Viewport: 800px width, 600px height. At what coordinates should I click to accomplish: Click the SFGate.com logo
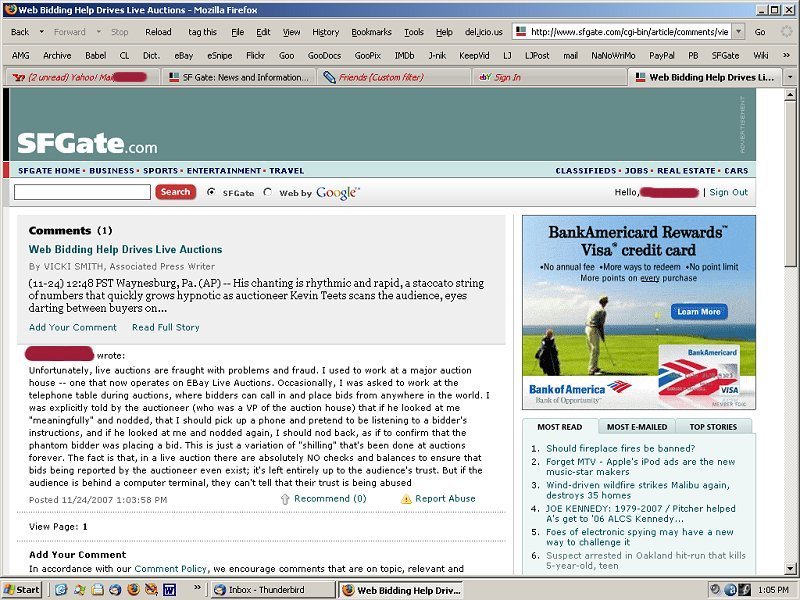pos(87,143)
